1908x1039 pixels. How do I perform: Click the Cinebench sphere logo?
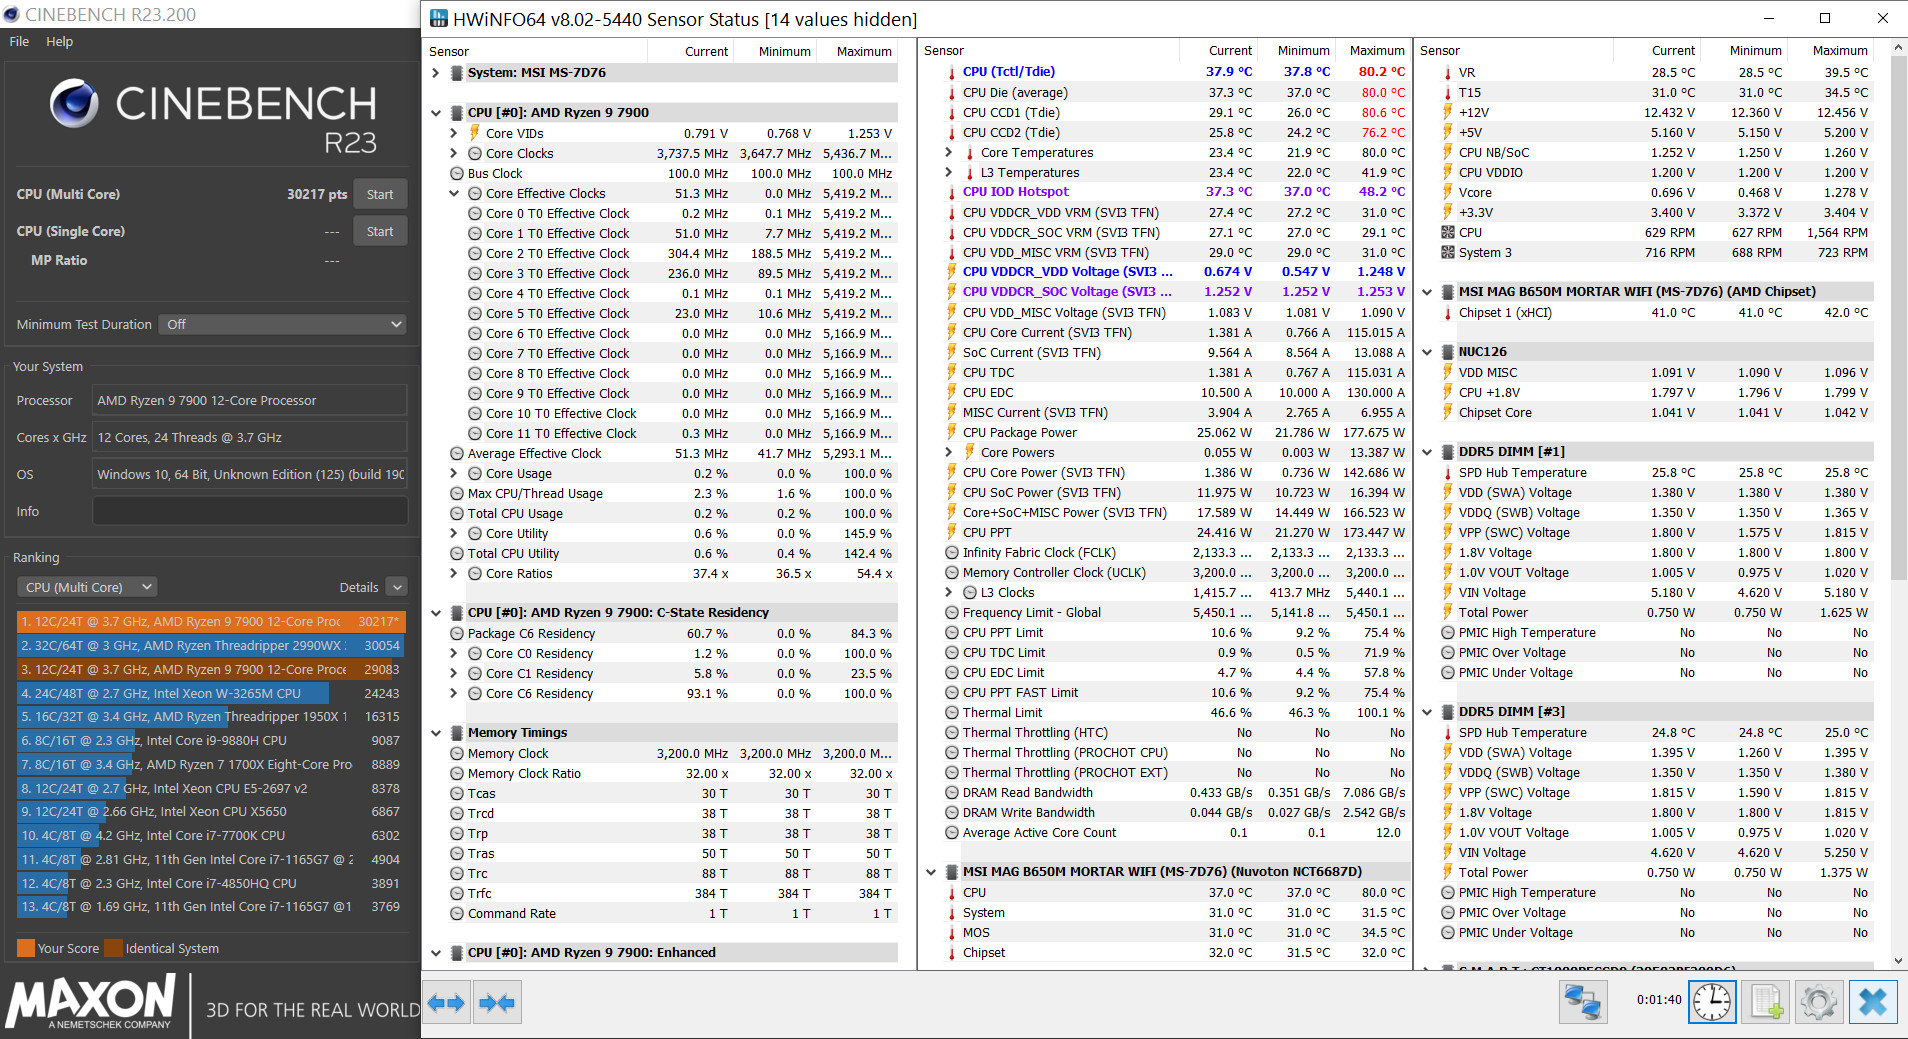[x=74, y=104]
